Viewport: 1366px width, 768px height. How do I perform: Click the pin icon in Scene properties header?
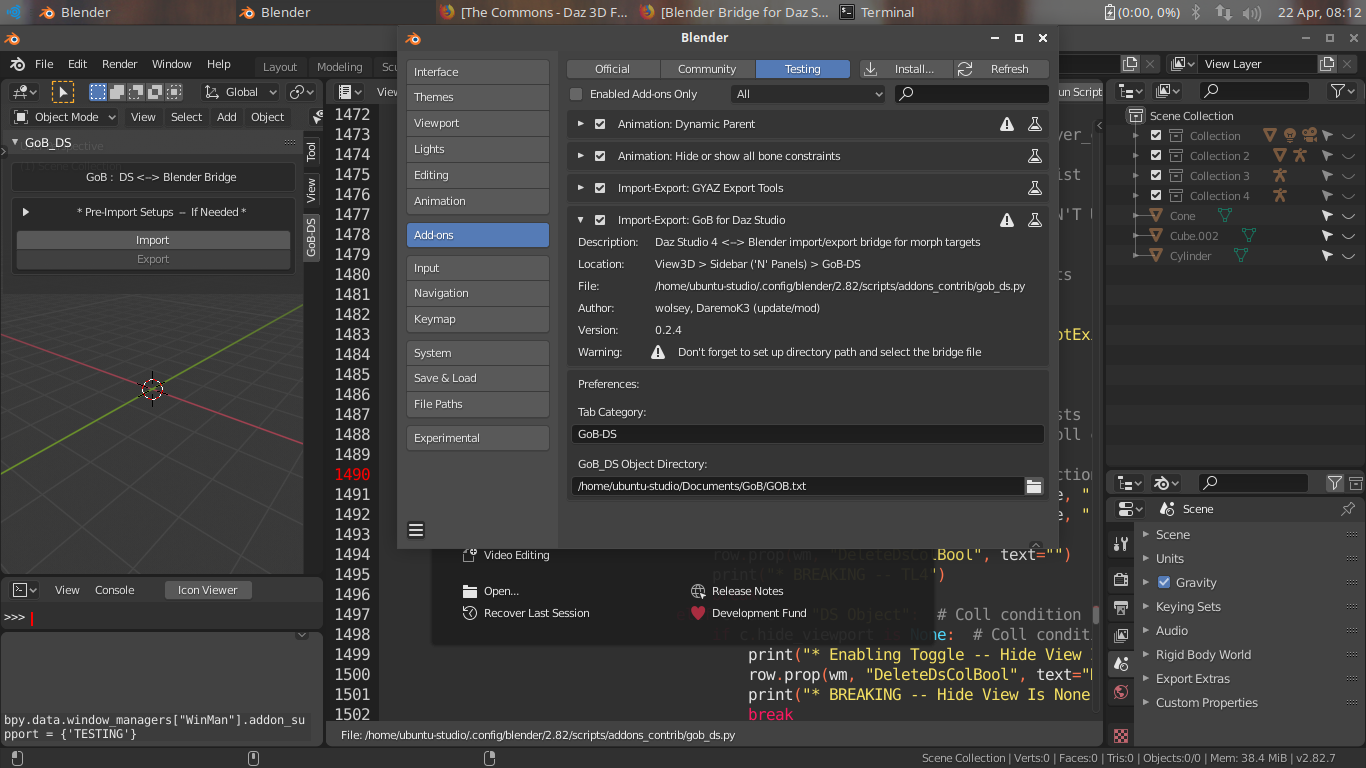(x=1347, y=509)
